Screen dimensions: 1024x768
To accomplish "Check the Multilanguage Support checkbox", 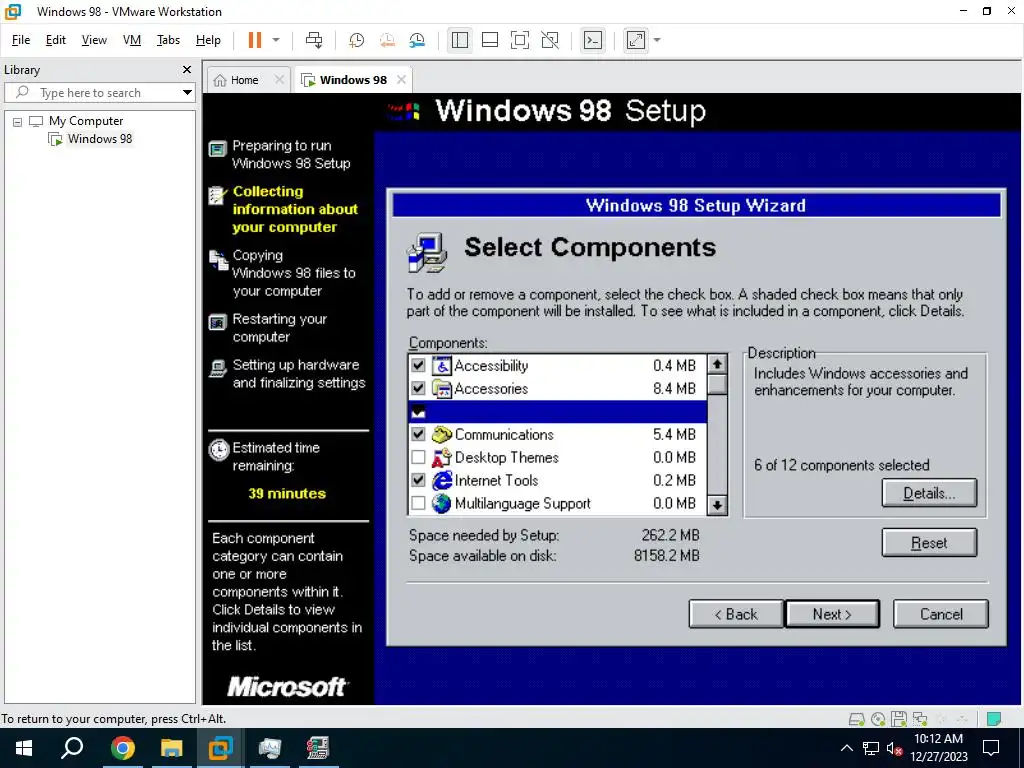I will 419,503.
